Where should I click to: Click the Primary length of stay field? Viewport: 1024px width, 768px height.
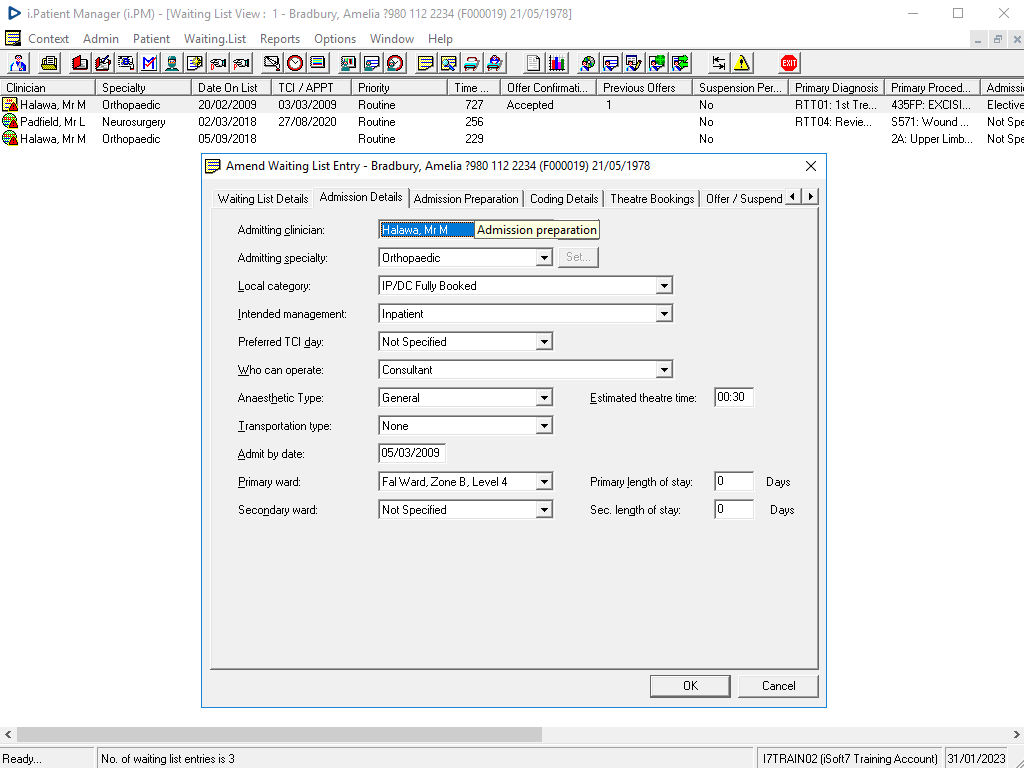point(734,481)
